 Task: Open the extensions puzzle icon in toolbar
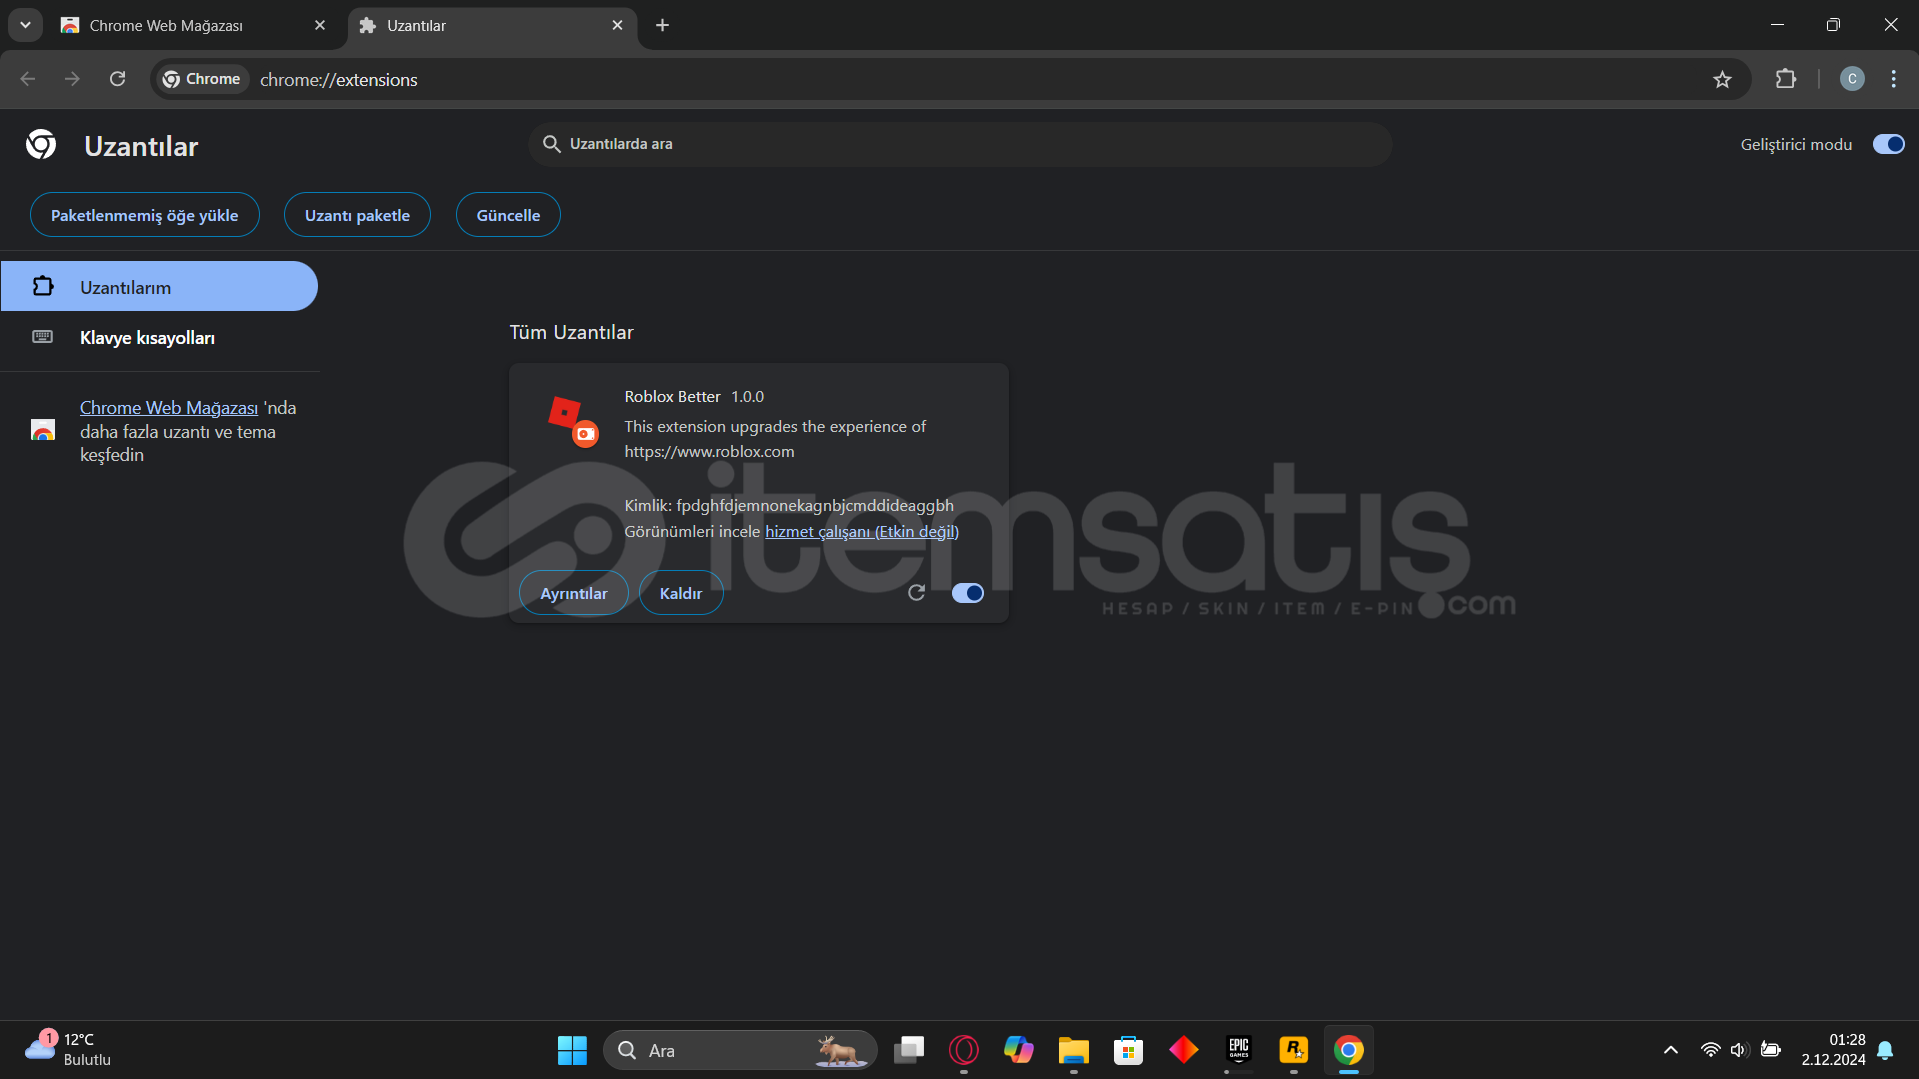1786,79
